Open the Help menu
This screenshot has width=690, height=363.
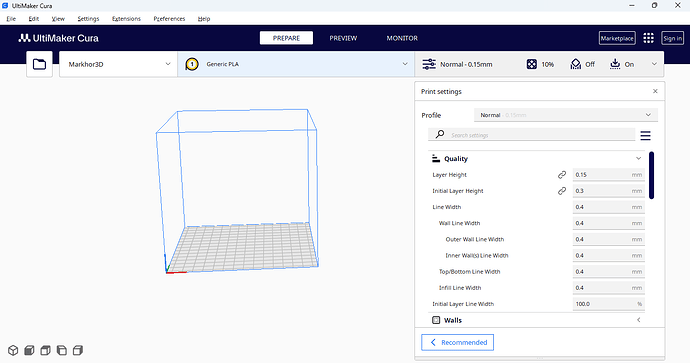click(x=204, y=19)
